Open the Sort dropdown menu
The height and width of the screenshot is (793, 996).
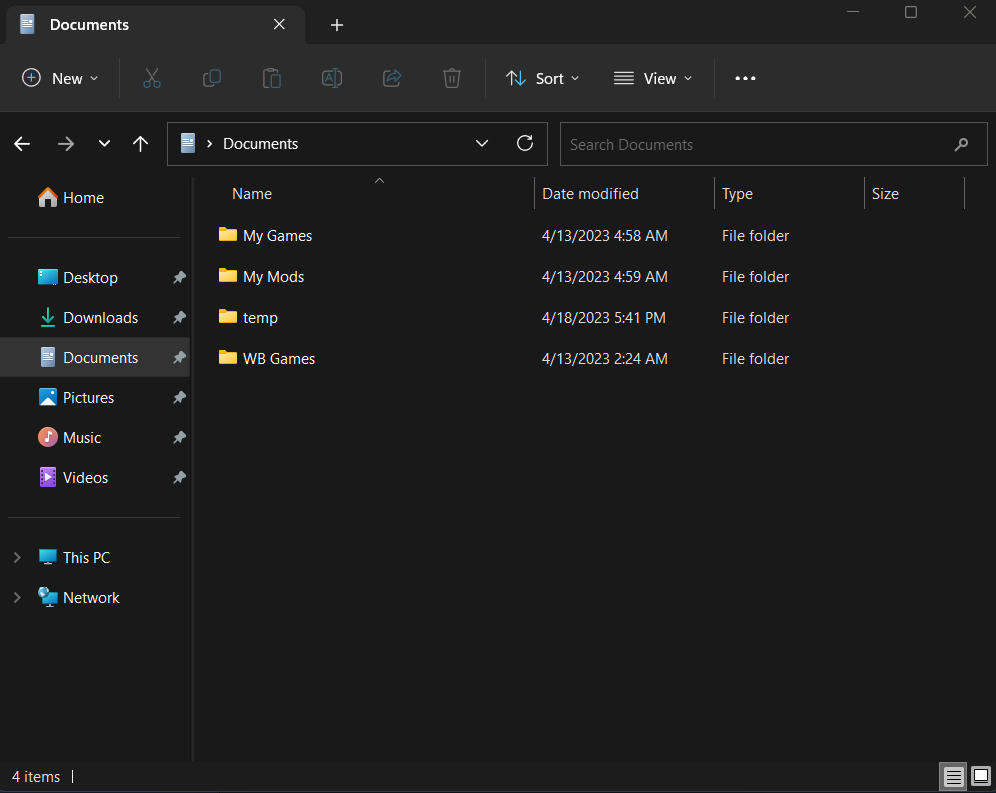[x=543, y=78]
